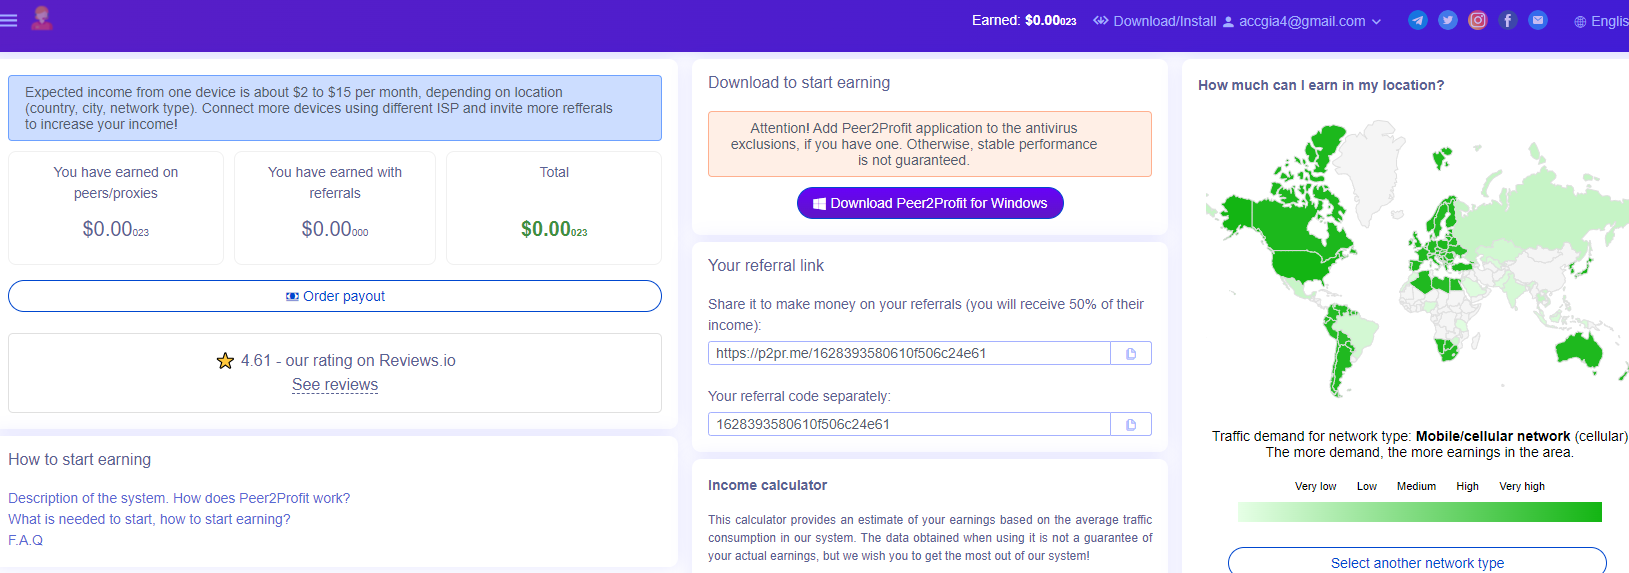Open the Telegram channel icon
The image size is (1629, 573).
(1417, 20)
